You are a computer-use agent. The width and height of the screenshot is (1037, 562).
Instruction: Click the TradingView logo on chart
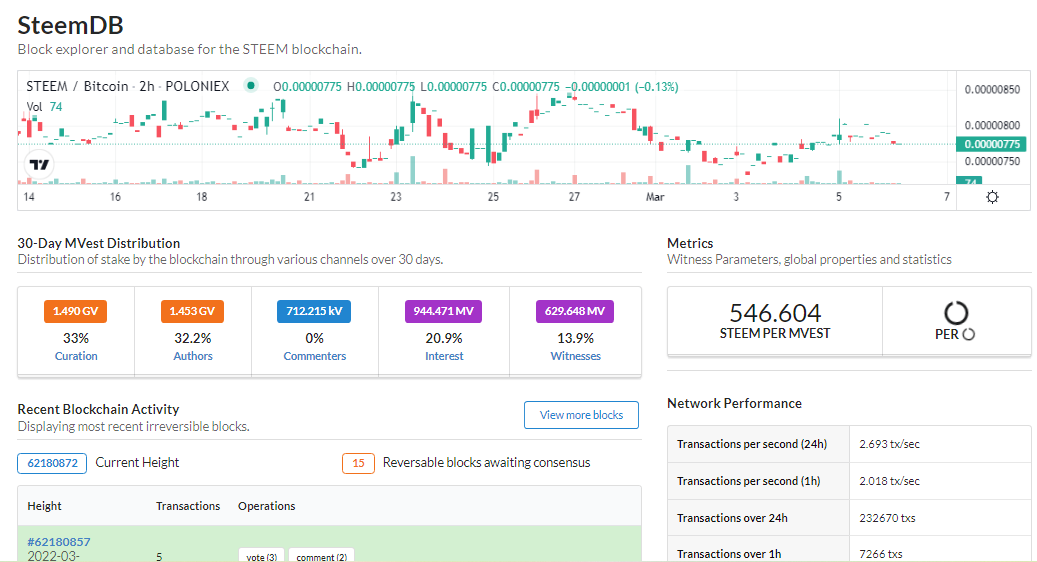(38, 165)
